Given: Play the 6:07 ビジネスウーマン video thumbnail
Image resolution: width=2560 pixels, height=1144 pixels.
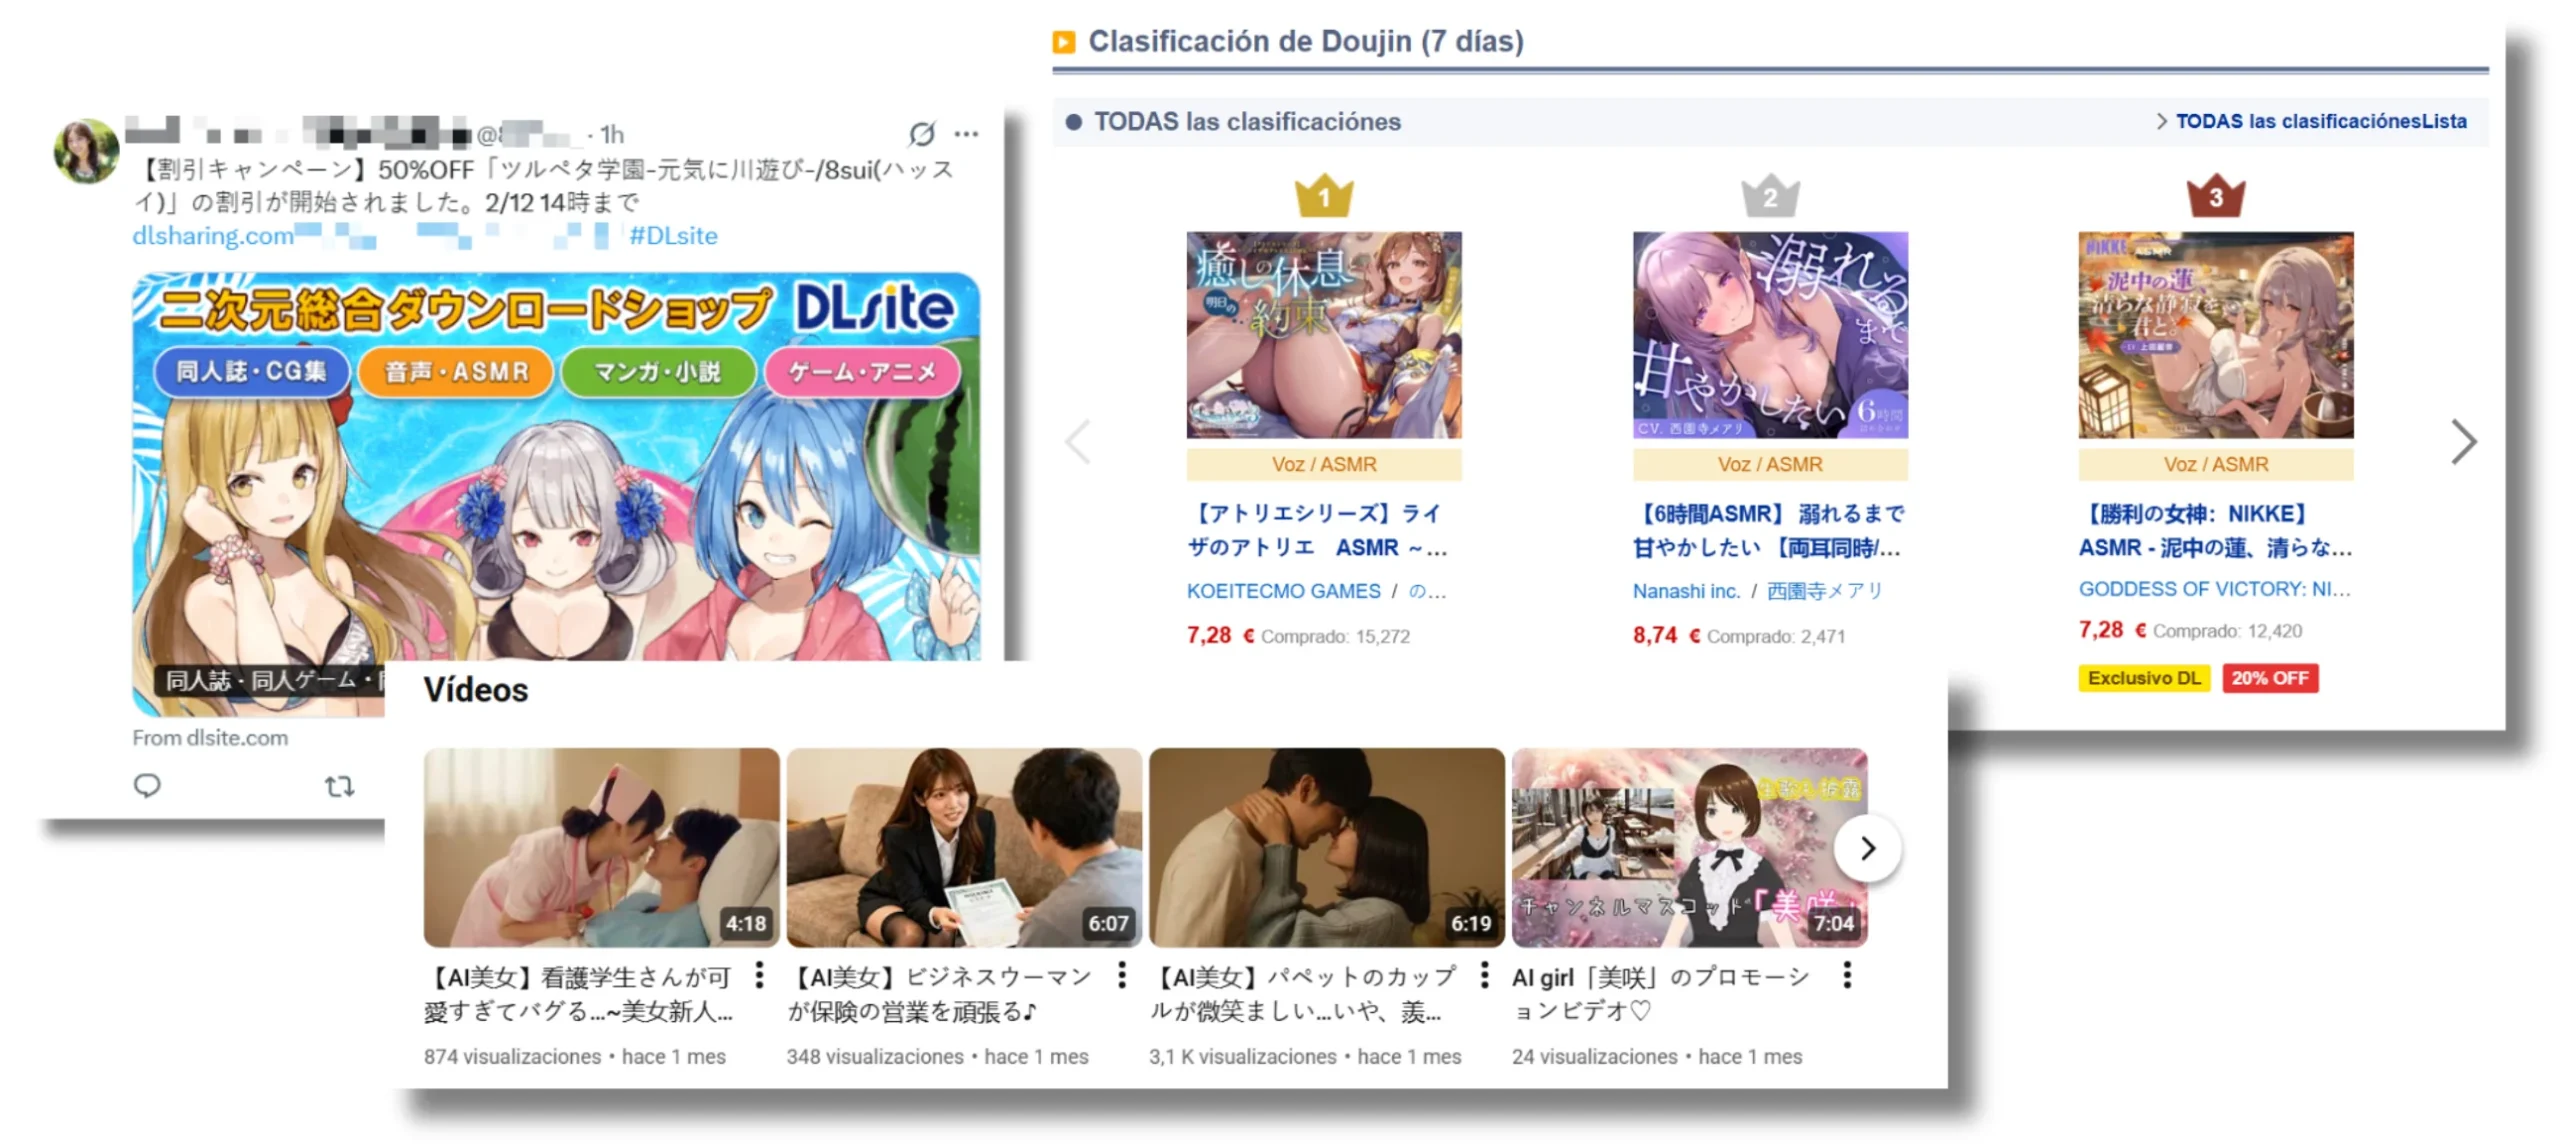Looking at the screenshot, I should tap(963, 847).
